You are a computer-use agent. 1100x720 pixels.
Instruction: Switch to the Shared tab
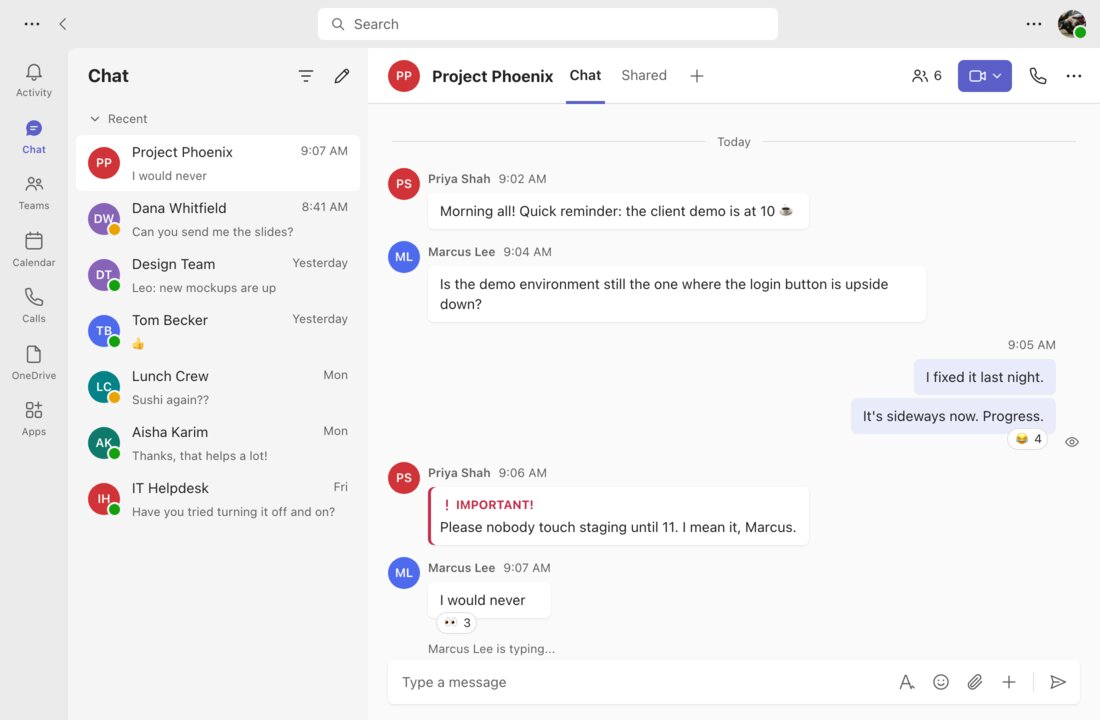[643, 75]
